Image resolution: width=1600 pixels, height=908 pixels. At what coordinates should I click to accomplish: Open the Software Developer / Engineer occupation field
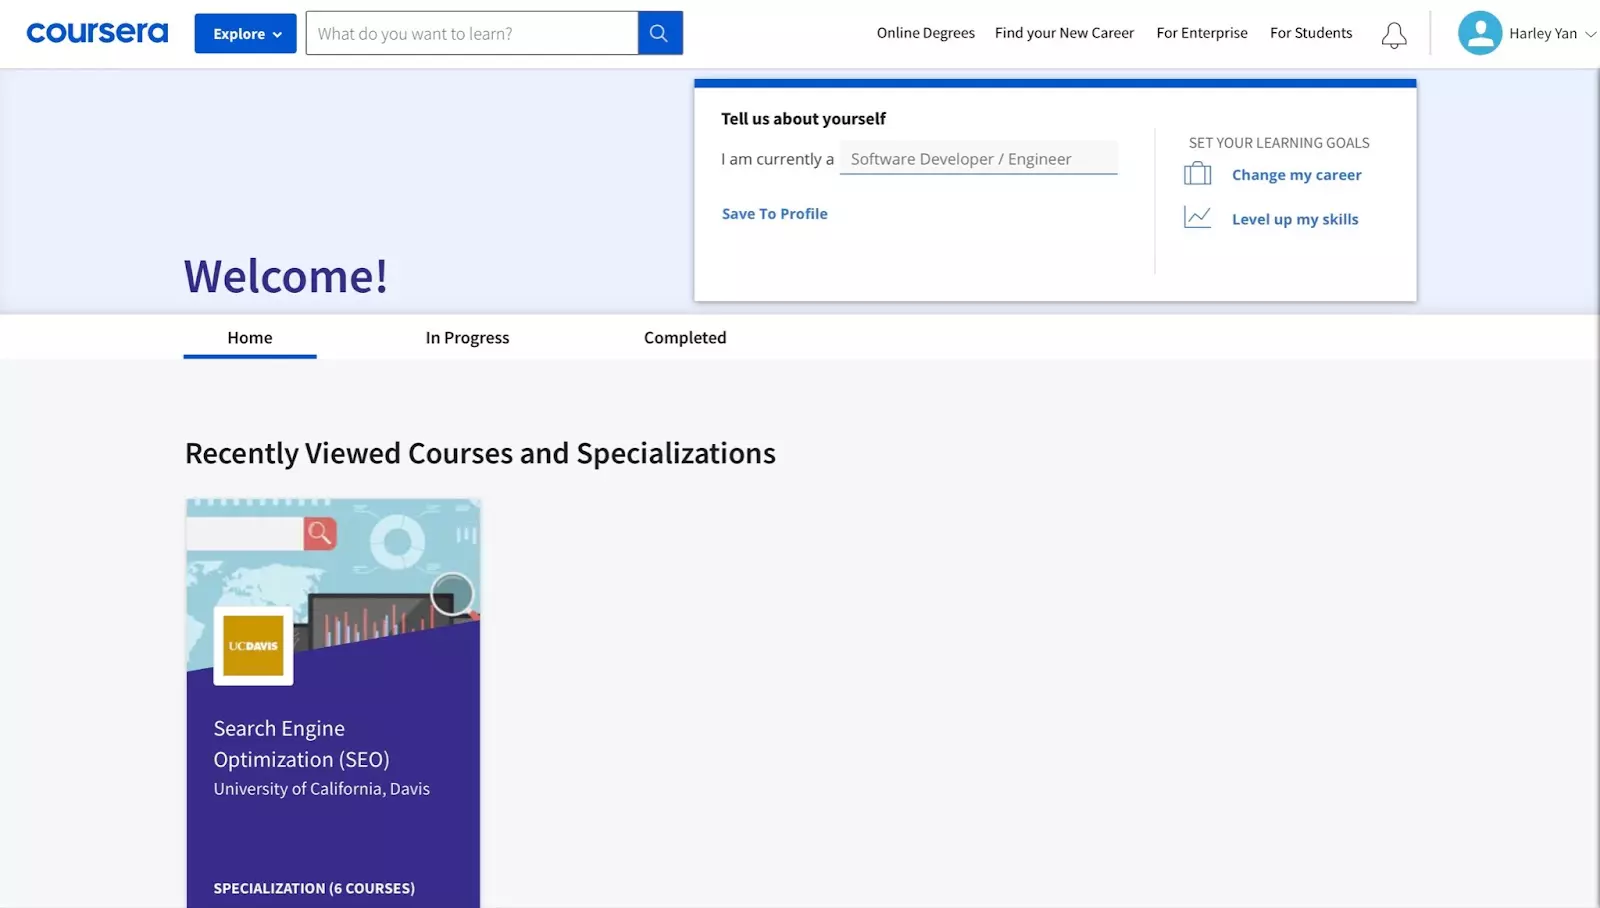(978, 158)
